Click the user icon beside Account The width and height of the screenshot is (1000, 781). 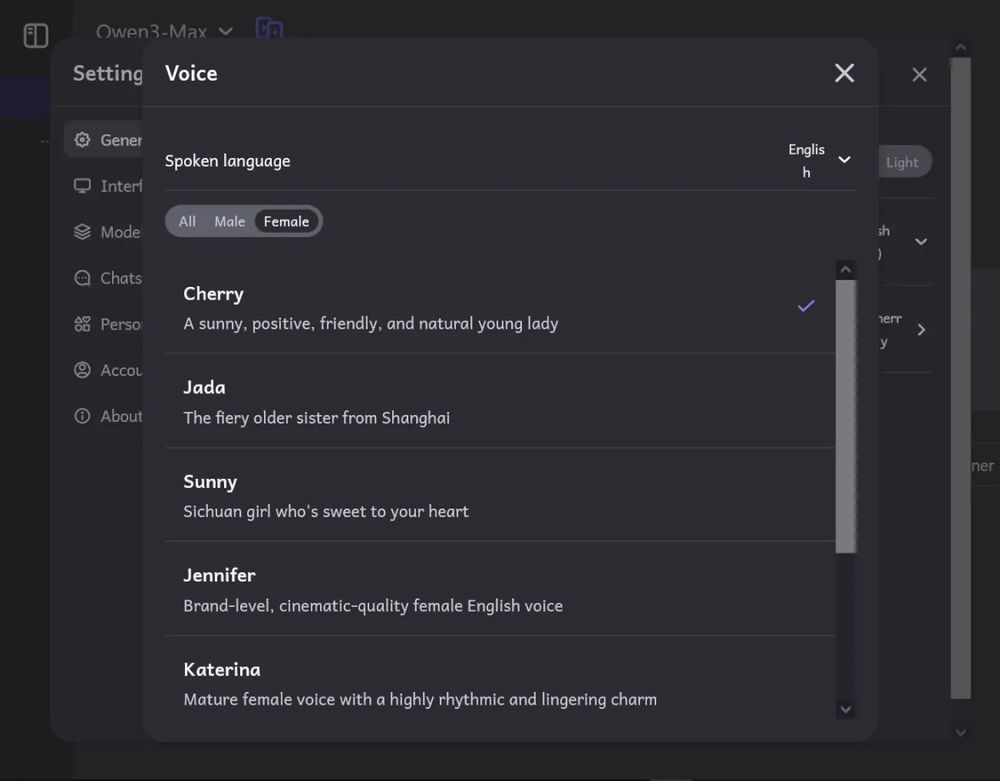pos(82,370)
